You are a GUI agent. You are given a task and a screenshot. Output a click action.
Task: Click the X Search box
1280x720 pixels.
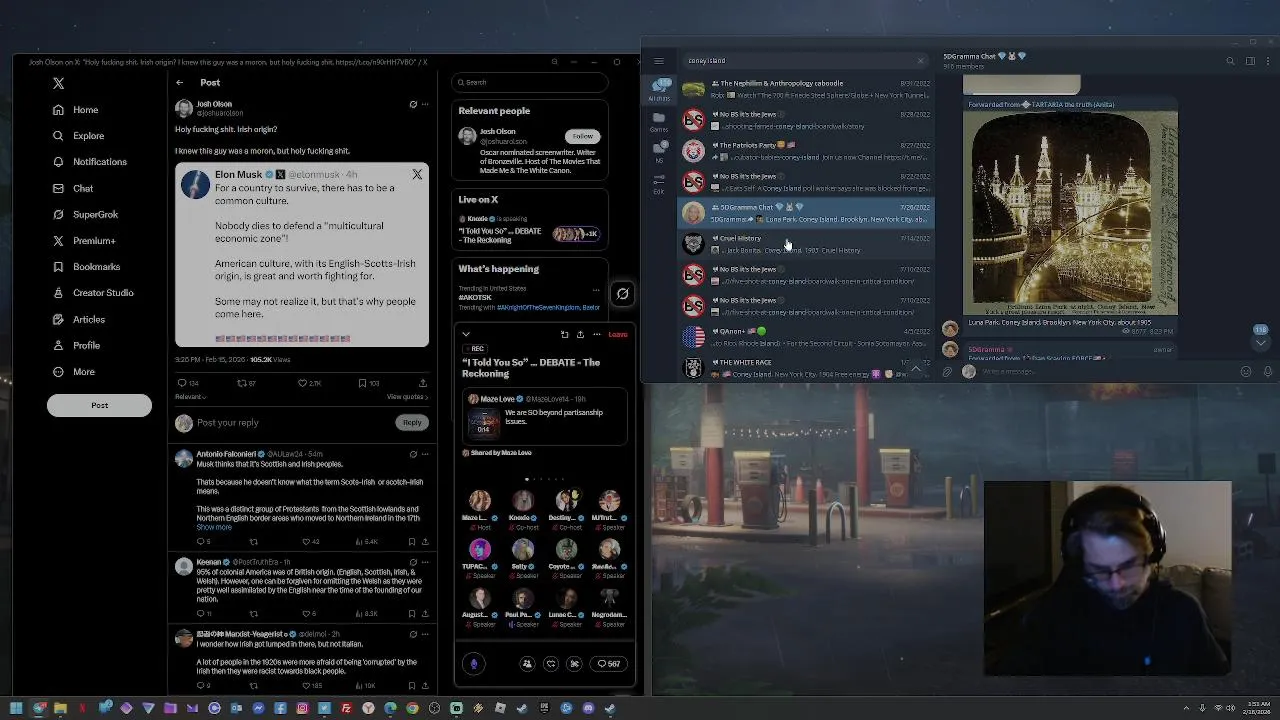point(530,83)
